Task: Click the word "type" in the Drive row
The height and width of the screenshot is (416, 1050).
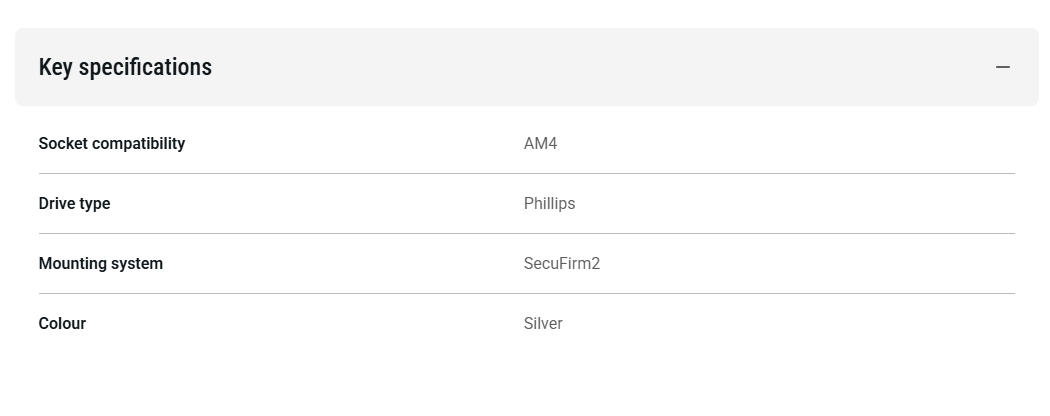Action: [x=93, y=203]
